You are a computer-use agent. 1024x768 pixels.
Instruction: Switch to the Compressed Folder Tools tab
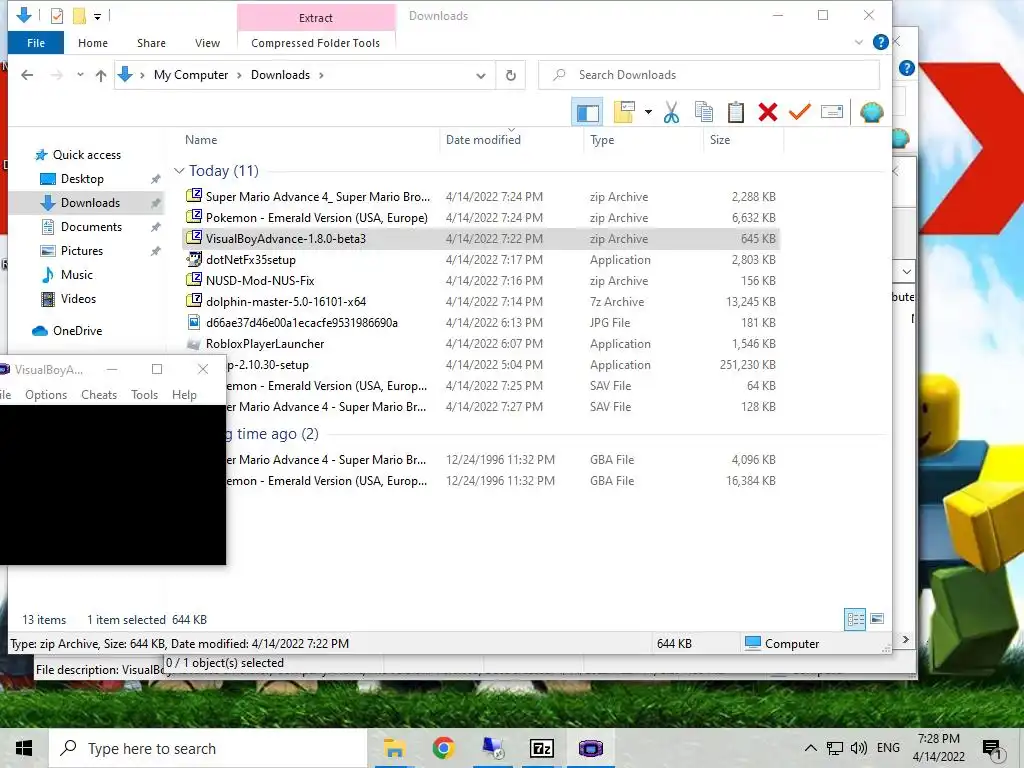[315, 43]
